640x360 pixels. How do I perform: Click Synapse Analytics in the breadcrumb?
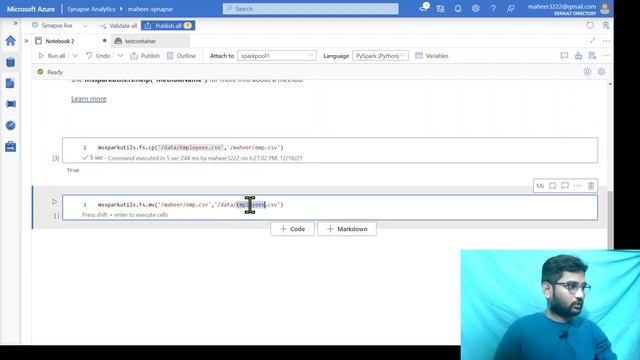[91, 9]
